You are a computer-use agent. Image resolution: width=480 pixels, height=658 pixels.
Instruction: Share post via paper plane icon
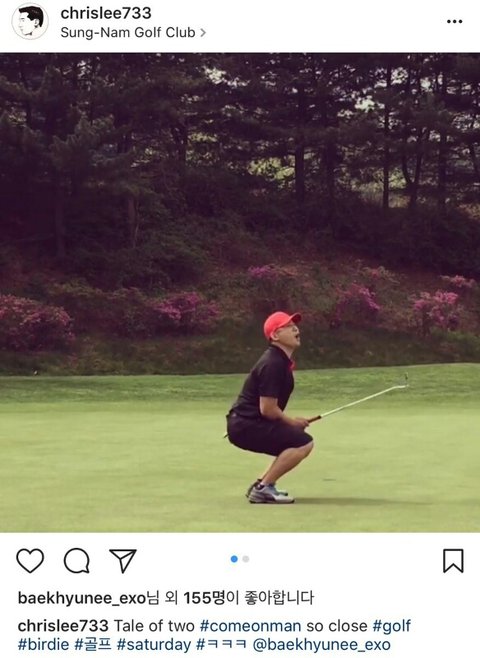[123, 560]
